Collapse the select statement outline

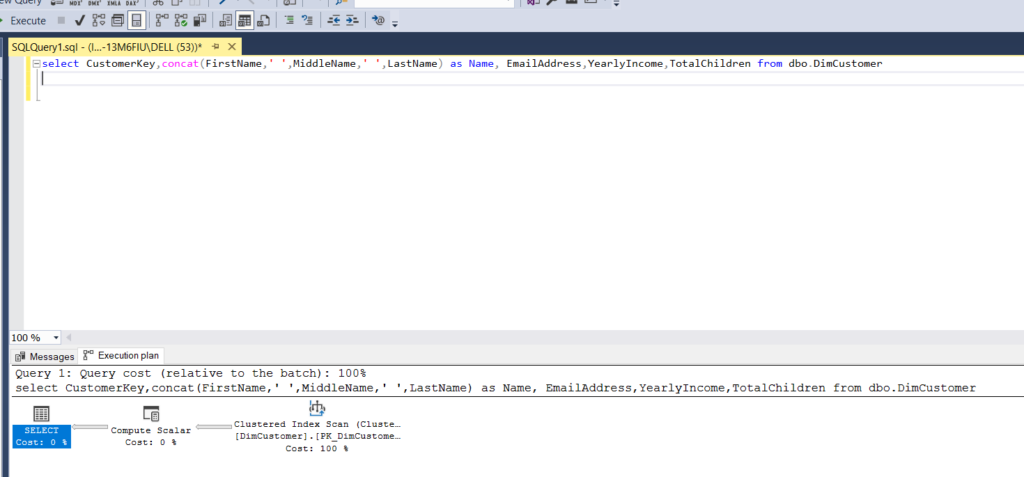[37, 64]
